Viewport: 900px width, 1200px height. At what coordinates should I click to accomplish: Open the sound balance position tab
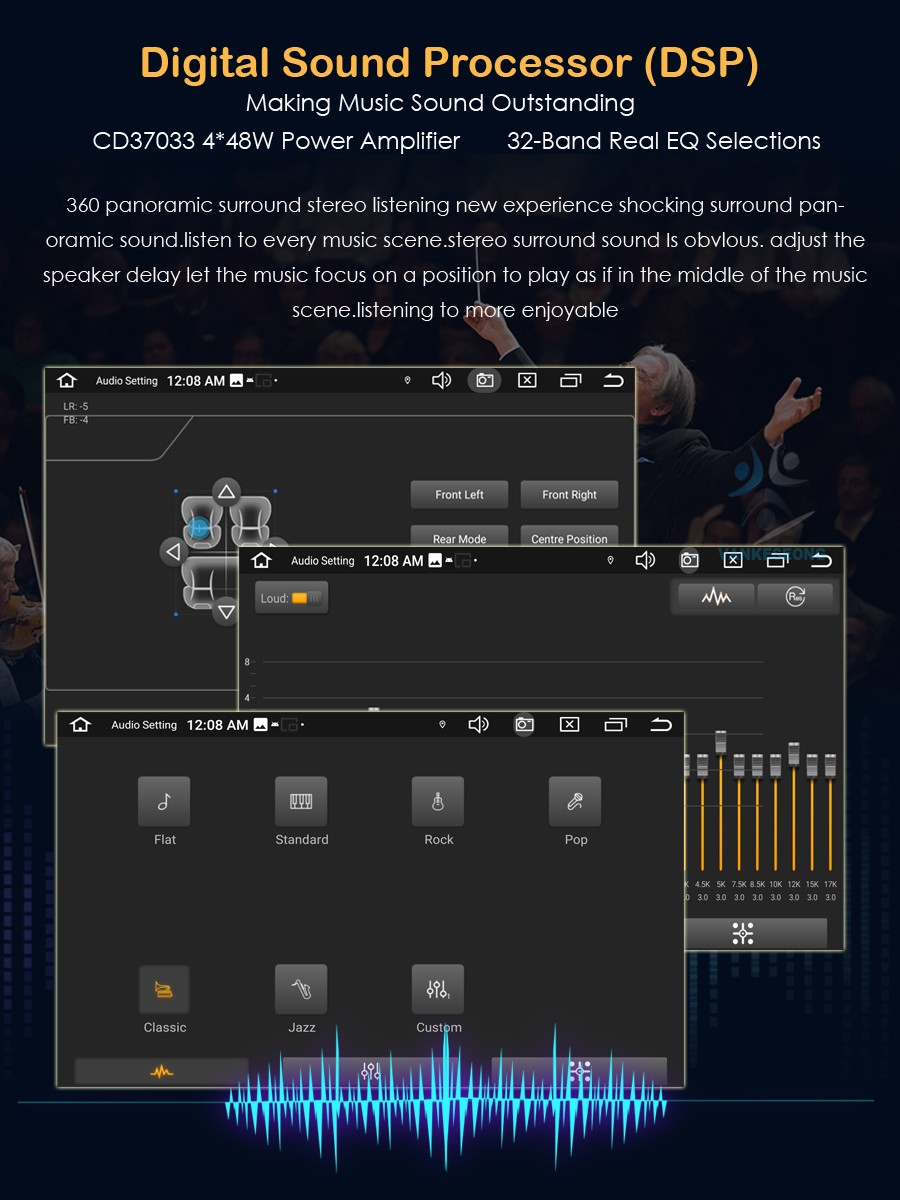pos(580,1071)
